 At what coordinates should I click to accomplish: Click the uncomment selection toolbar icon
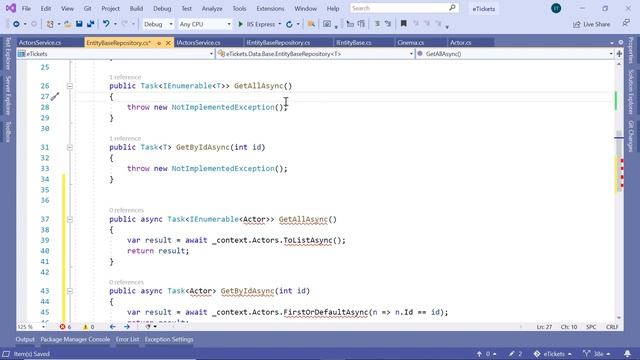point(388,24)
